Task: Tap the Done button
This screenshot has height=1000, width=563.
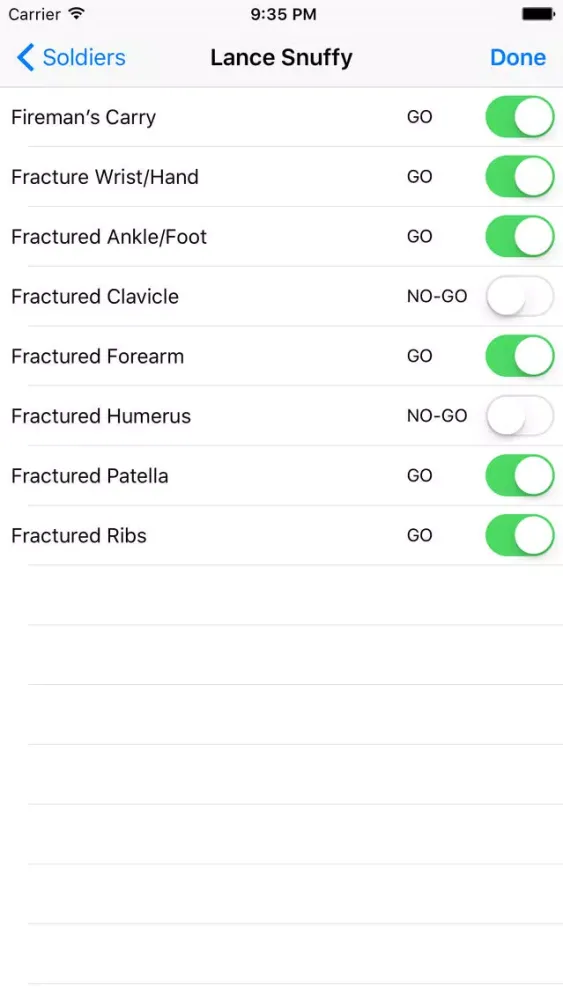Action: (518, 57)
